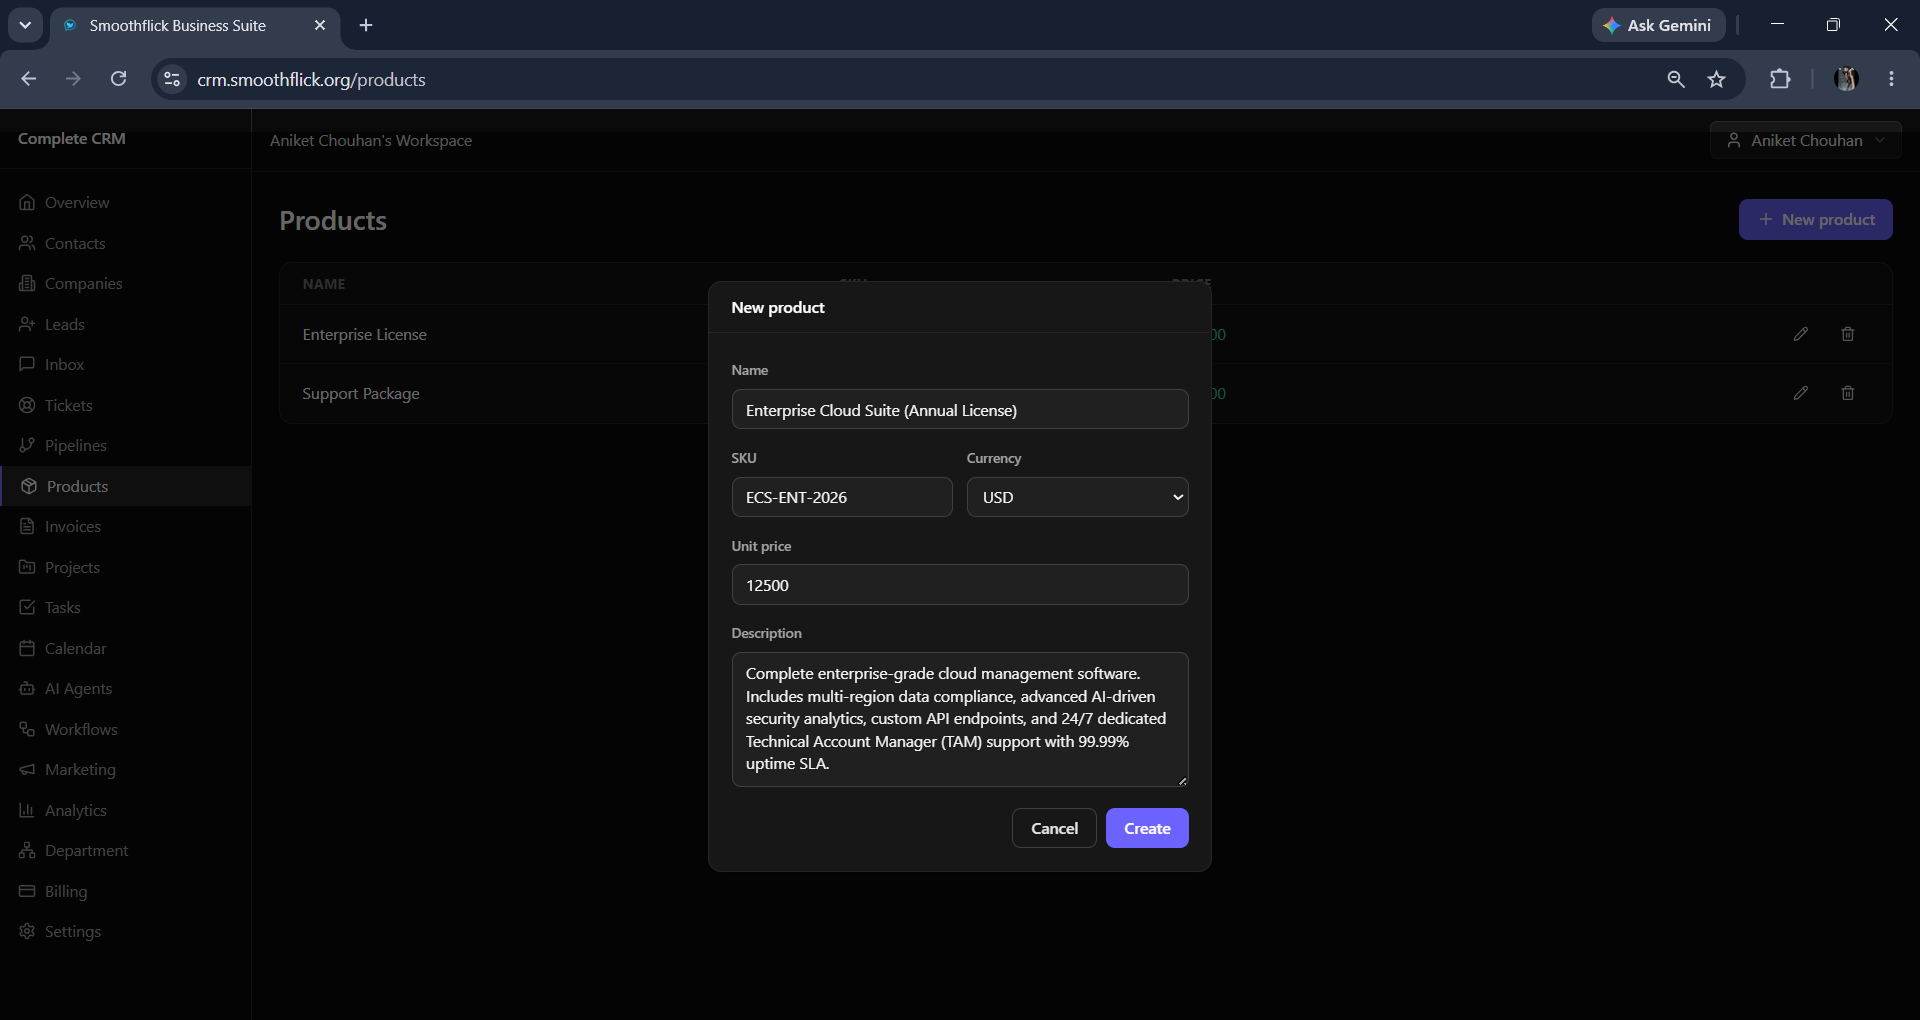This screenshot has height=1020, width=1920.
Task: Click the Description textarea resize handle
Action: (1182, 780)
